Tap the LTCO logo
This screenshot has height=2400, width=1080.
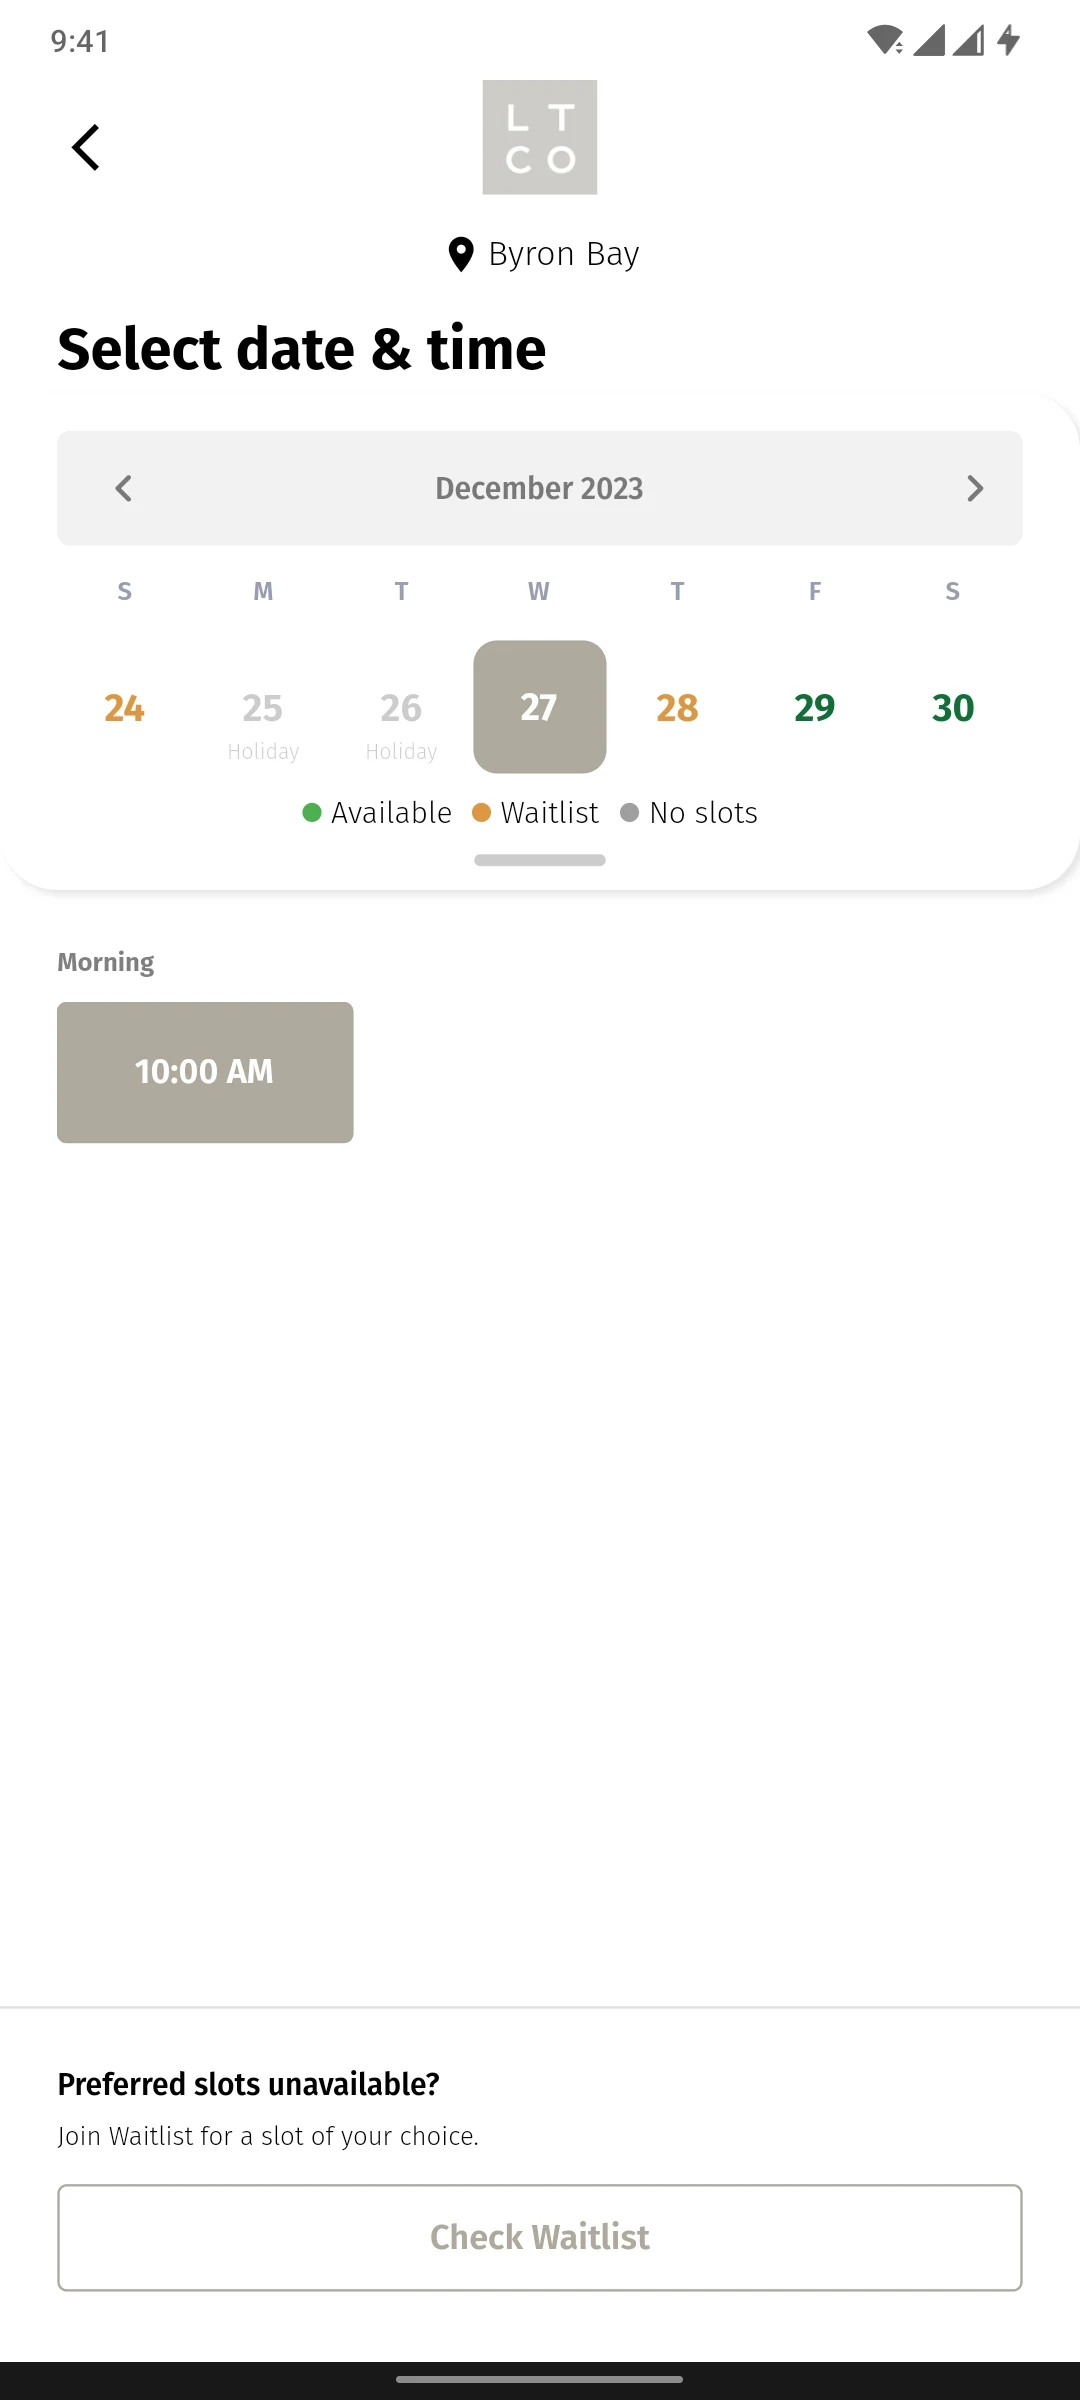540,137
